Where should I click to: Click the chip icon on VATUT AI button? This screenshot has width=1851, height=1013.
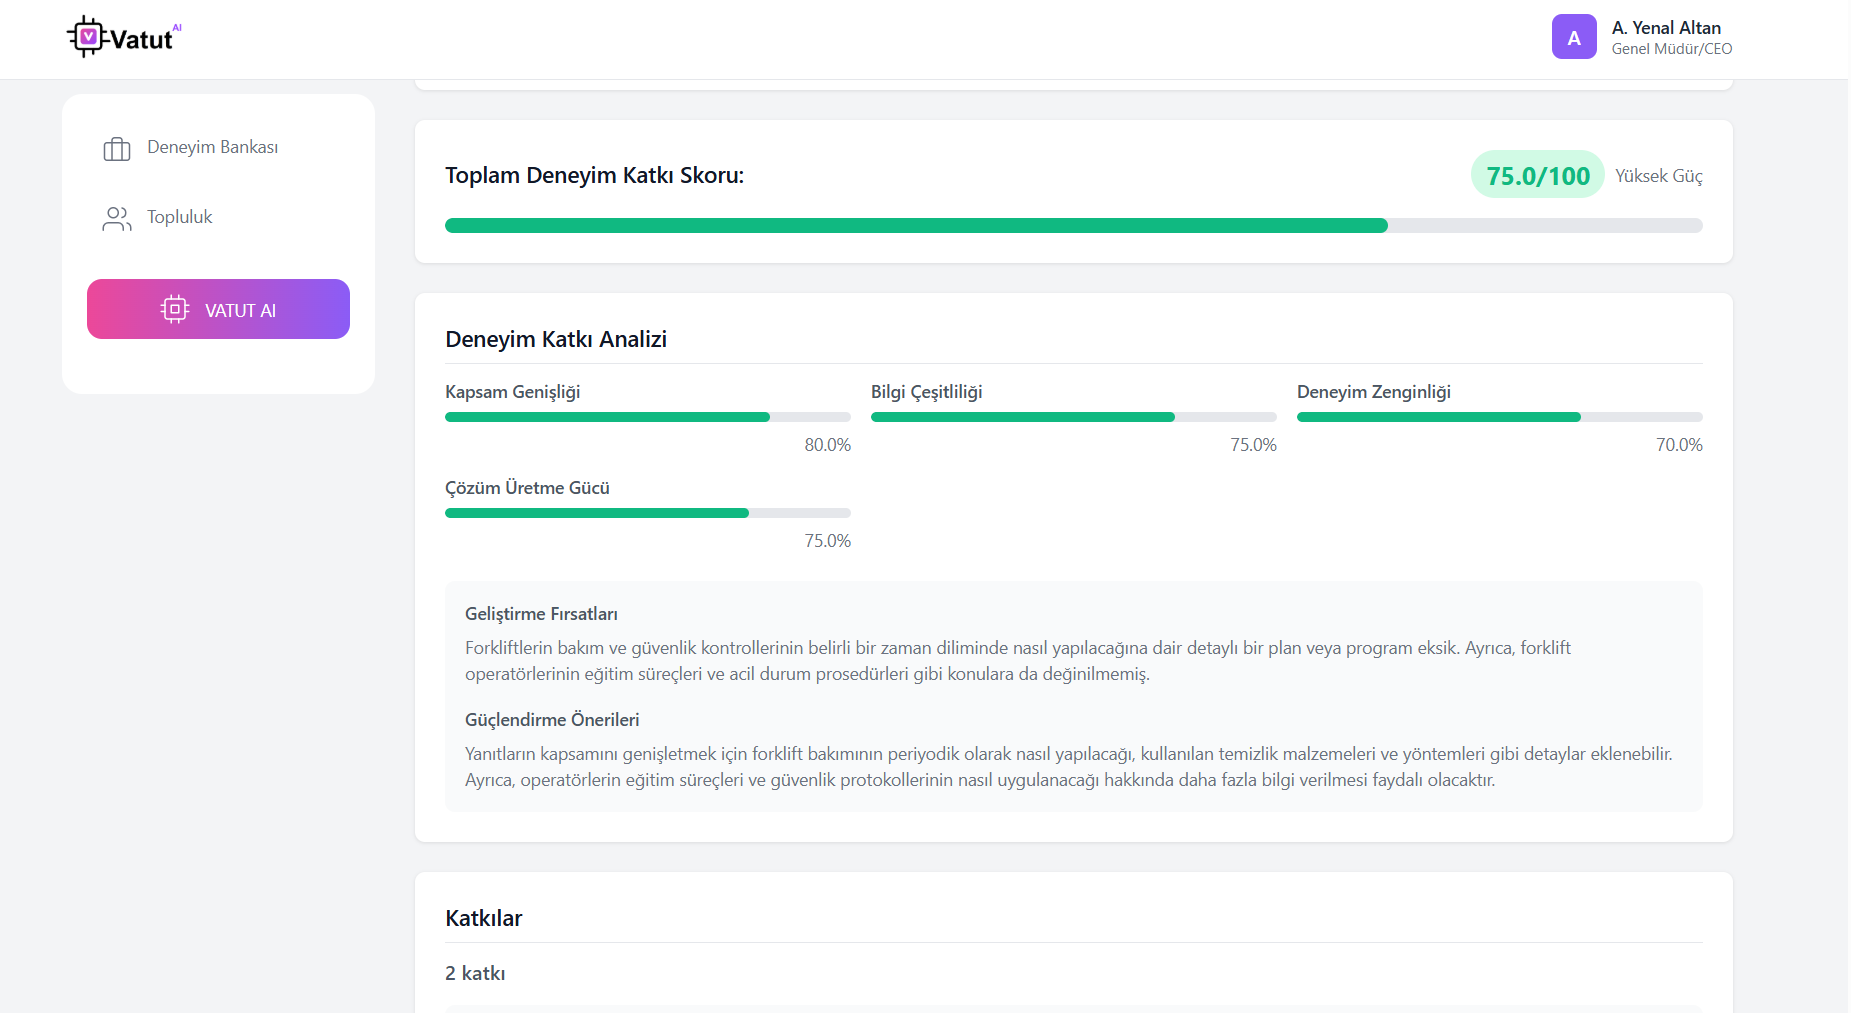(175, 310)
